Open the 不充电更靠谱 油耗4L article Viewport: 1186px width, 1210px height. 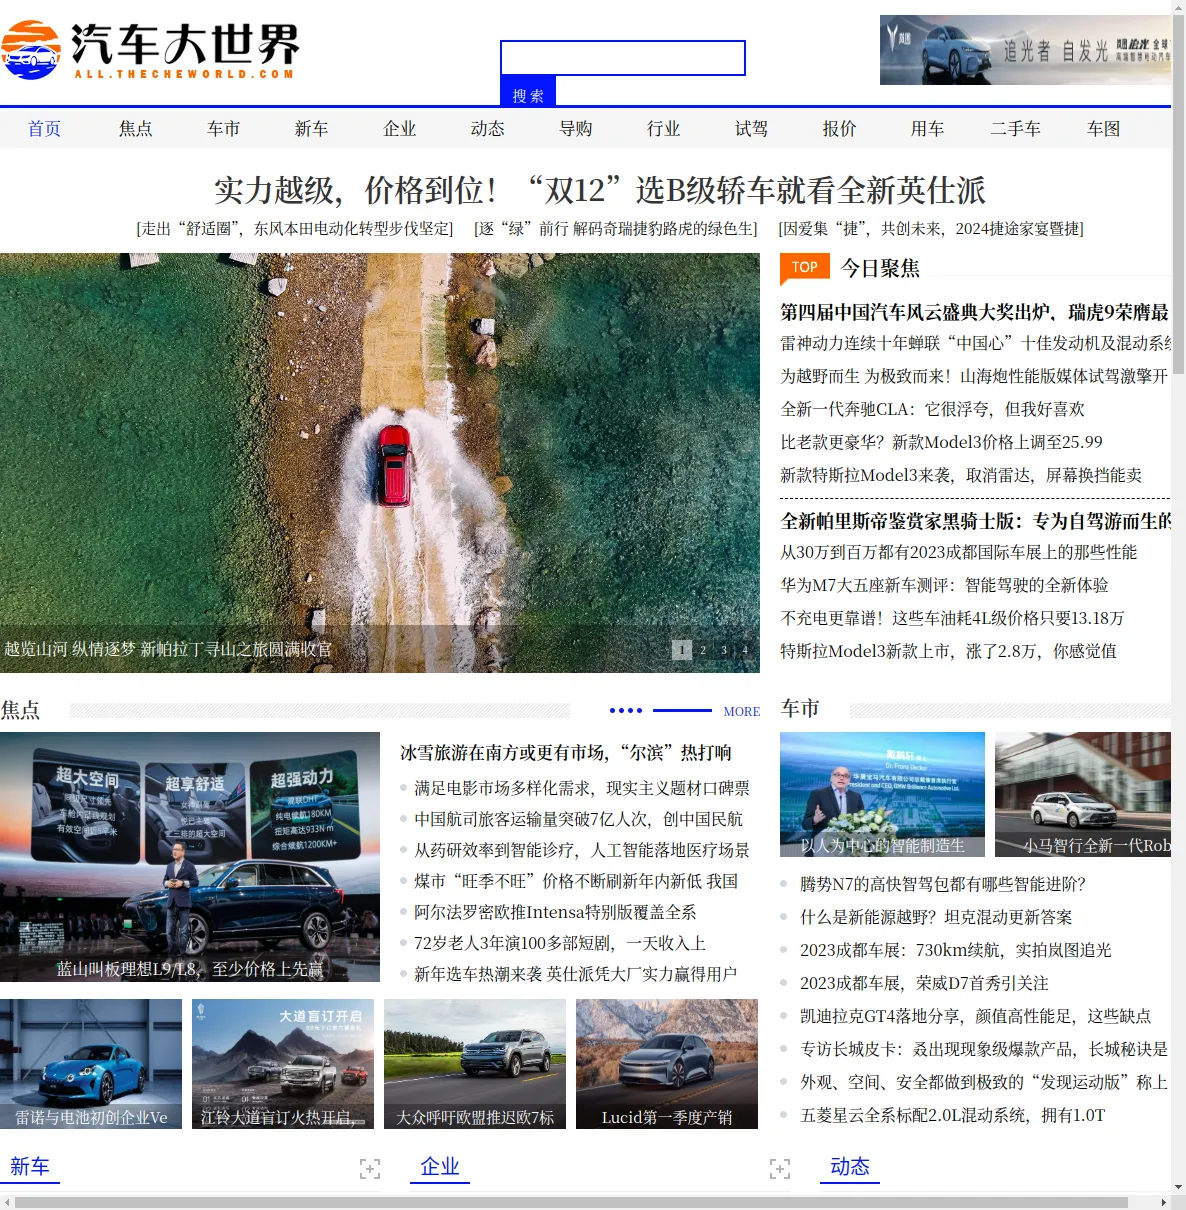click(x=952, y=618)
